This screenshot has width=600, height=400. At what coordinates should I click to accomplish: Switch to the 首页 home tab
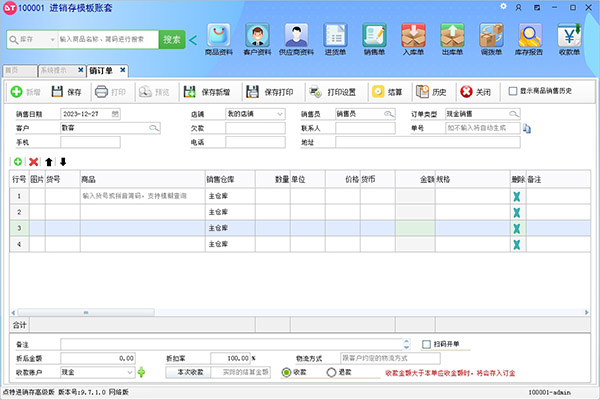pyautogui.click(x=20, y=71)
